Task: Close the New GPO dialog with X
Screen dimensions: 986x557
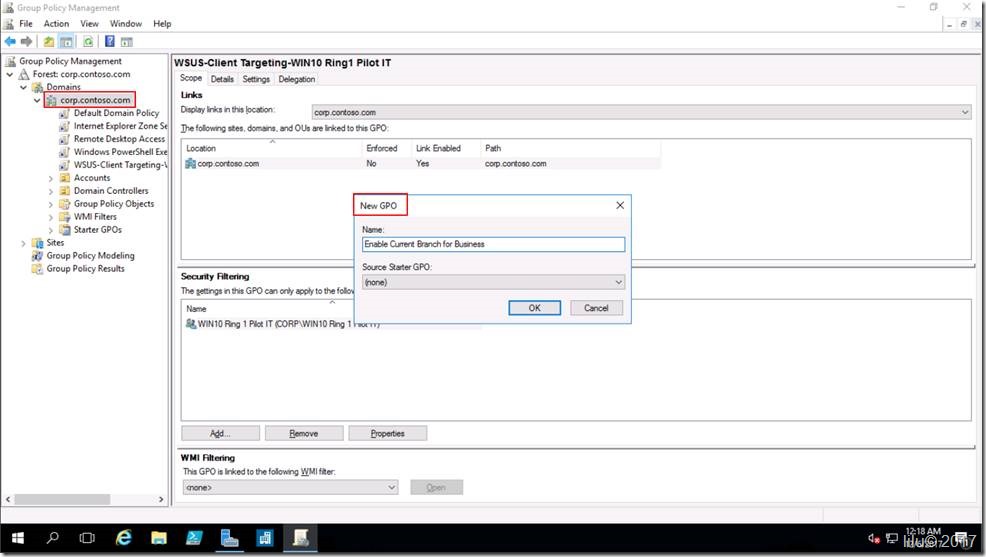Action: coord(620,206)
